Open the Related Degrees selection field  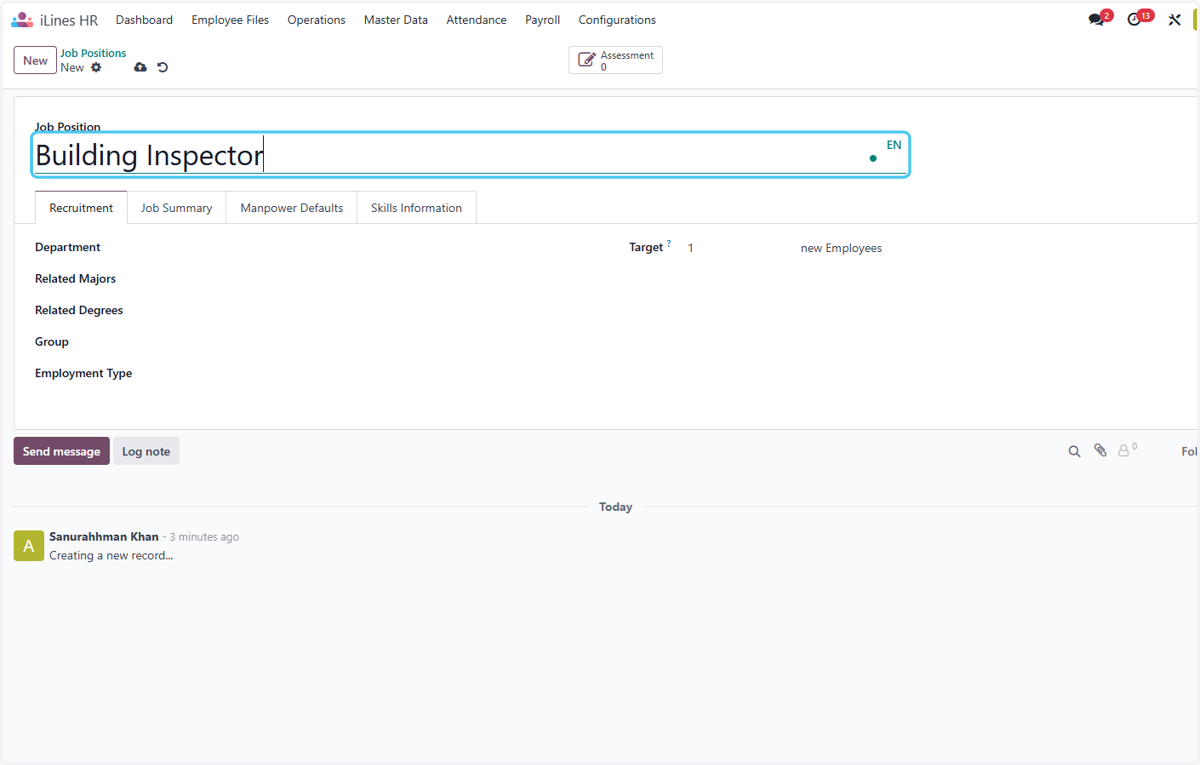click(x=380, y=310)
